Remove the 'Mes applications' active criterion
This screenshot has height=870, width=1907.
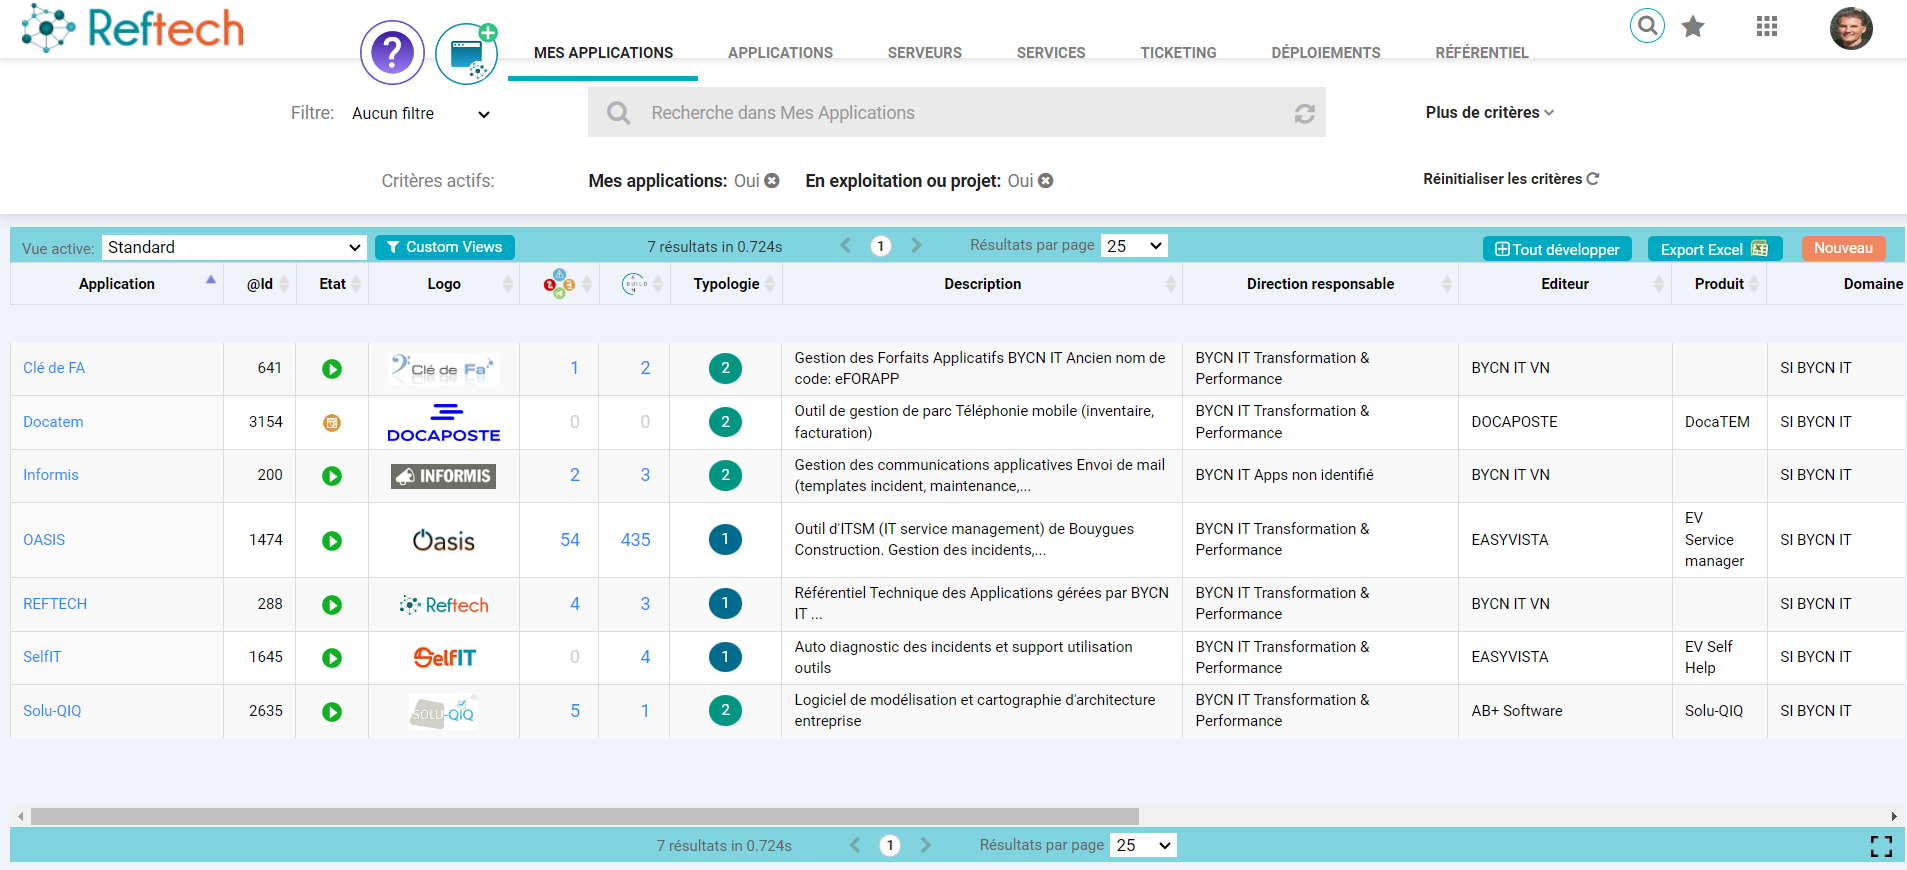(772, 181)
